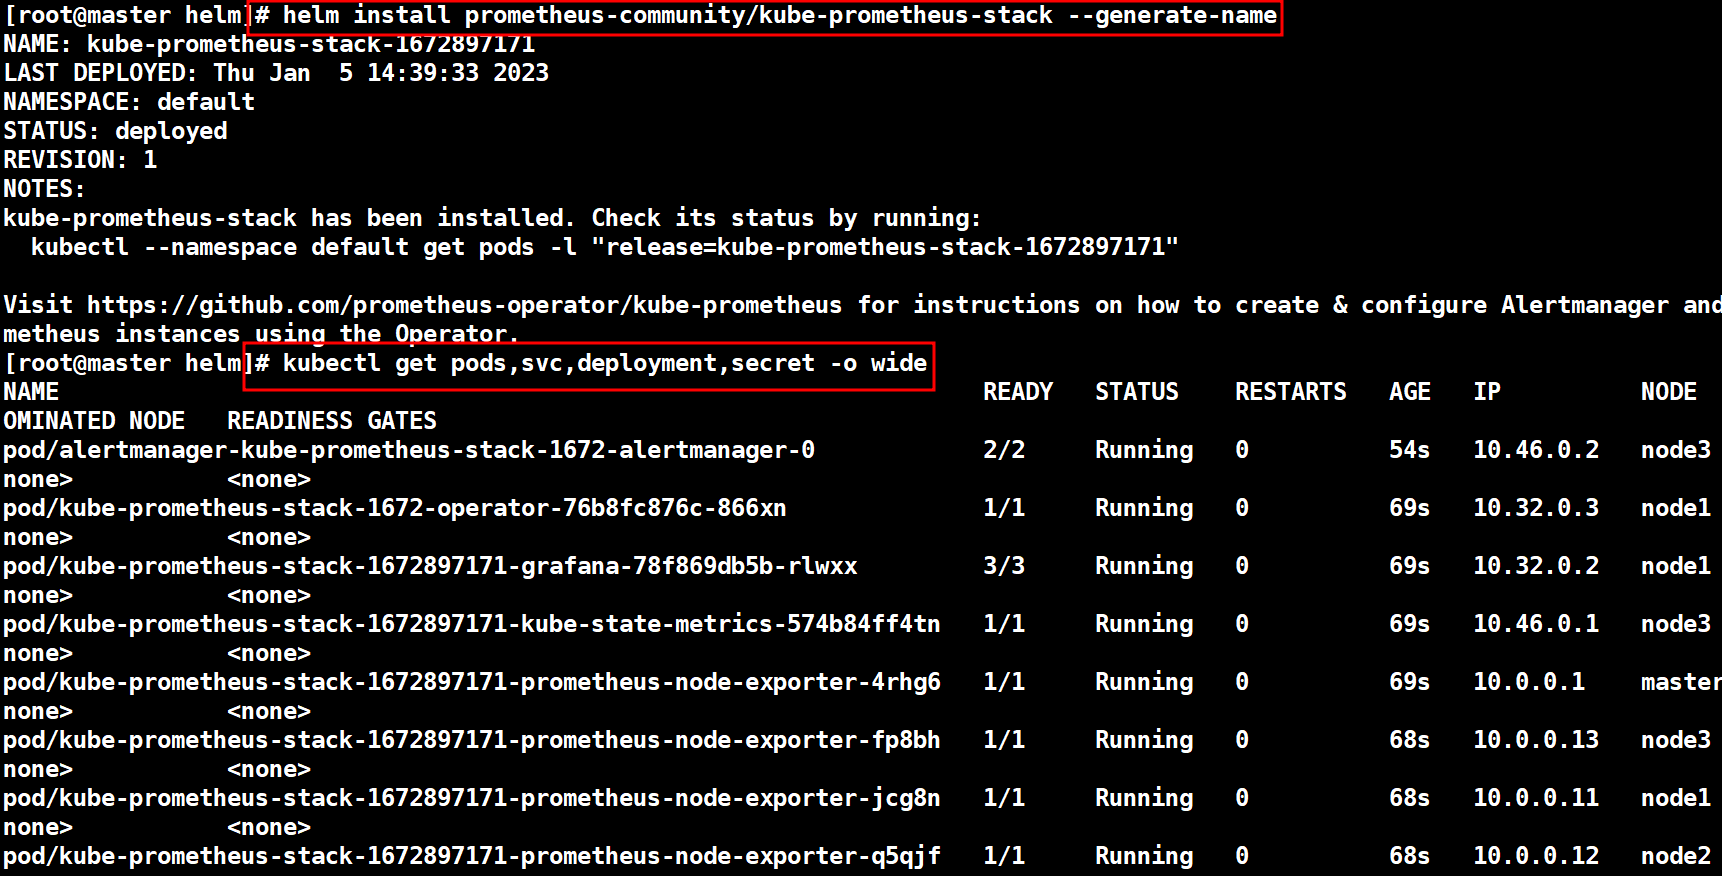This screenshot has height=876, width=1722.
Task: Click the 'LAST DEPLOYED: Thu Jan 5 14:39:33 2023' line
Action: pos(276,73)
